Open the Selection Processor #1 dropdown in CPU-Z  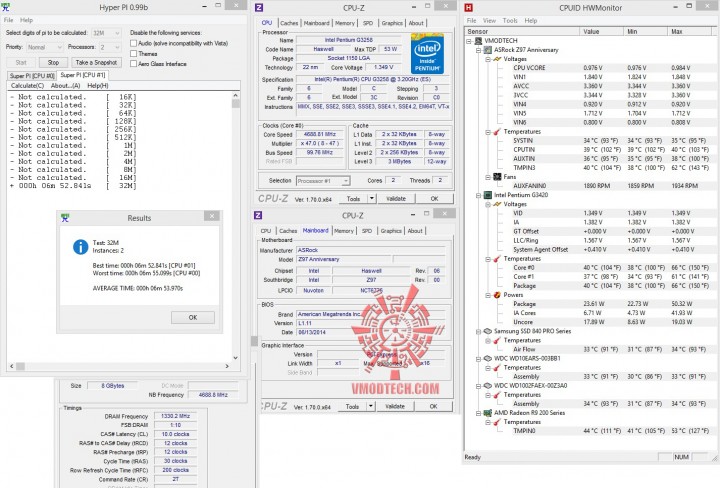click(x=323, y=181)
